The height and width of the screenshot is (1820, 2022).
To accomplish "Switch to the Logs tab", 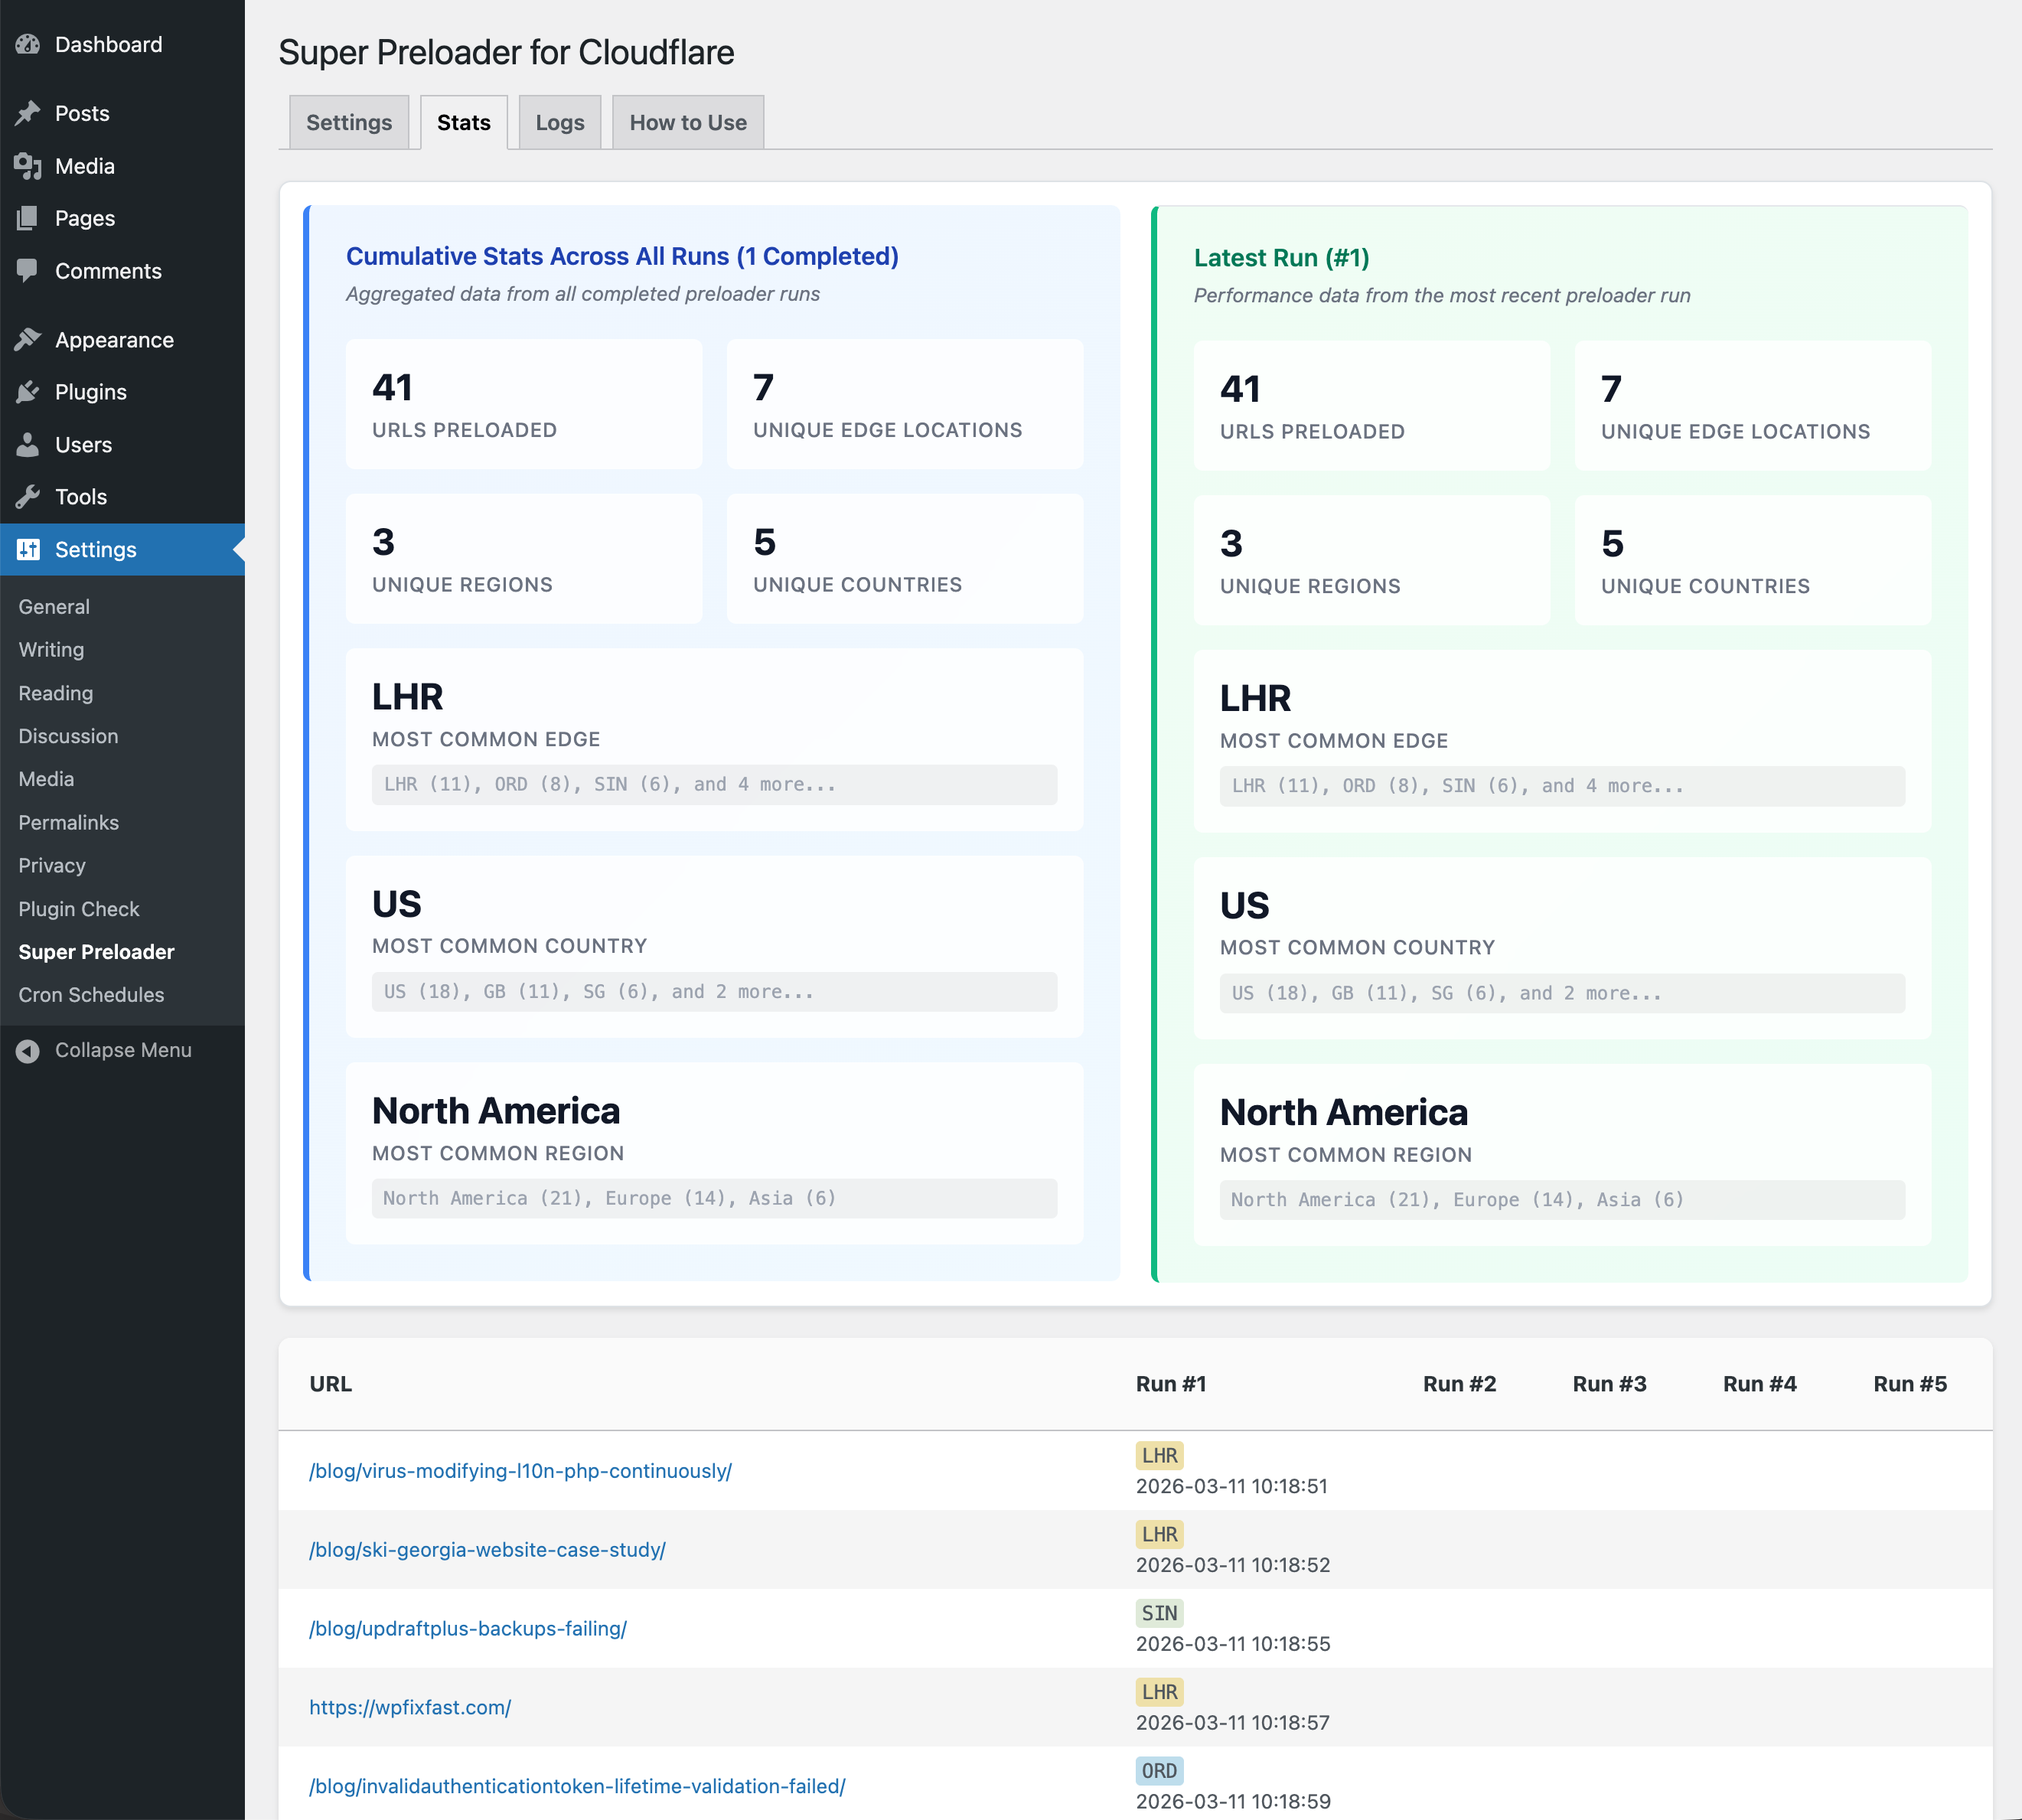I will pyautogui.click(x=559, y=121).
